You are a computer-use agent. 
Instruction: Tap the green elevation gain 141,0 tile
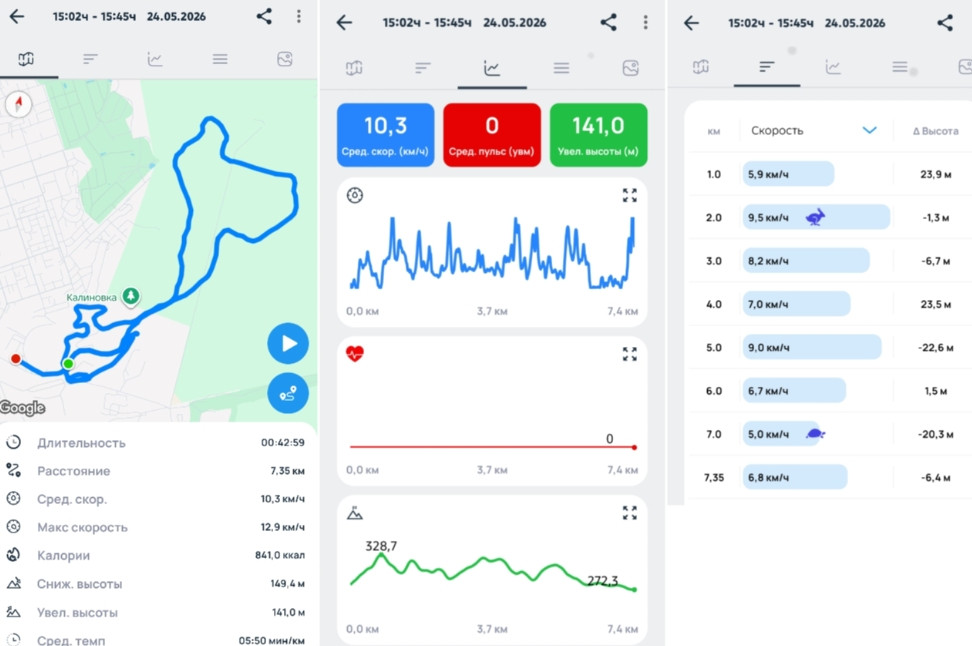(598, 135)
